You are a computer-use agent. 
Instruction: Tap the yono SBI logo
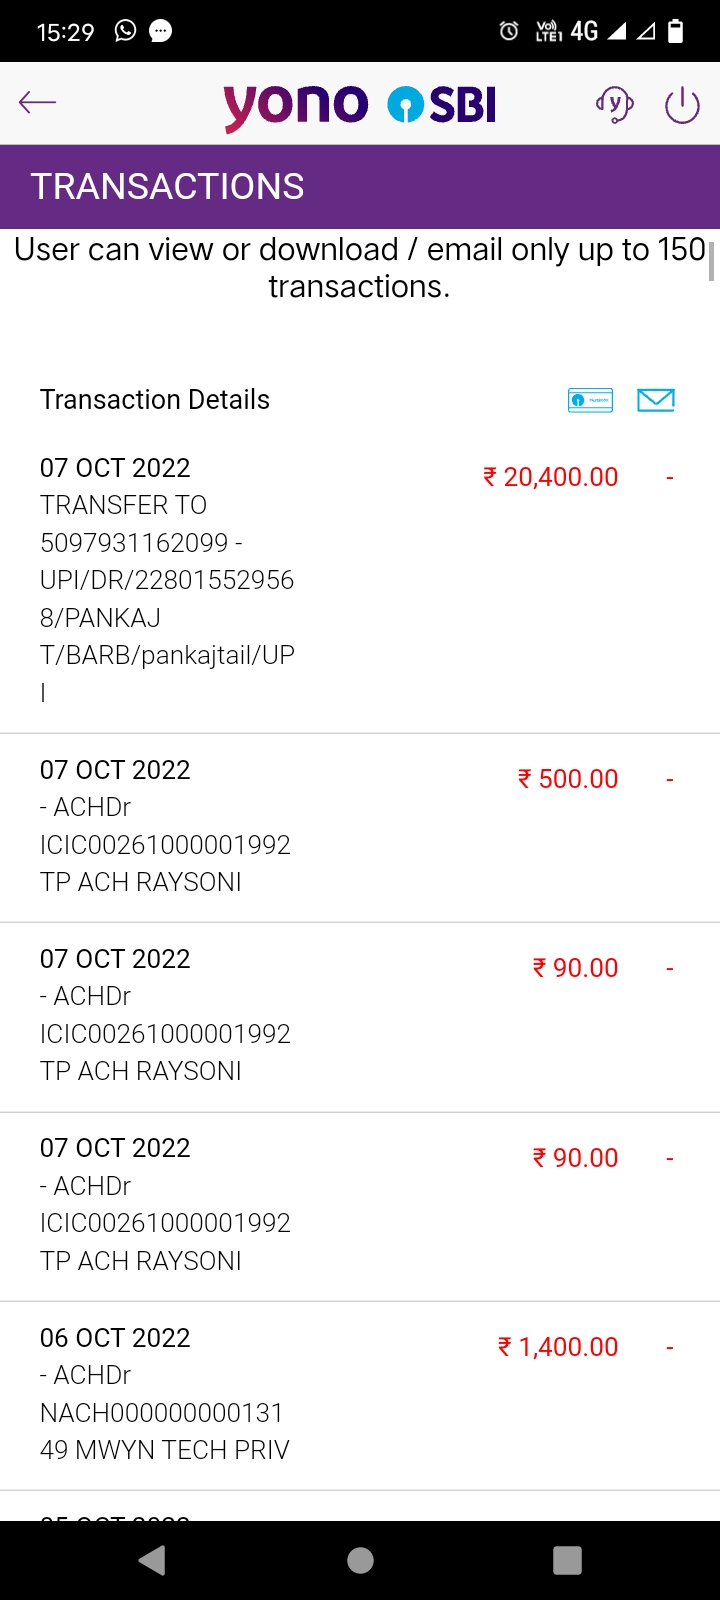click(x=360, y=105)
